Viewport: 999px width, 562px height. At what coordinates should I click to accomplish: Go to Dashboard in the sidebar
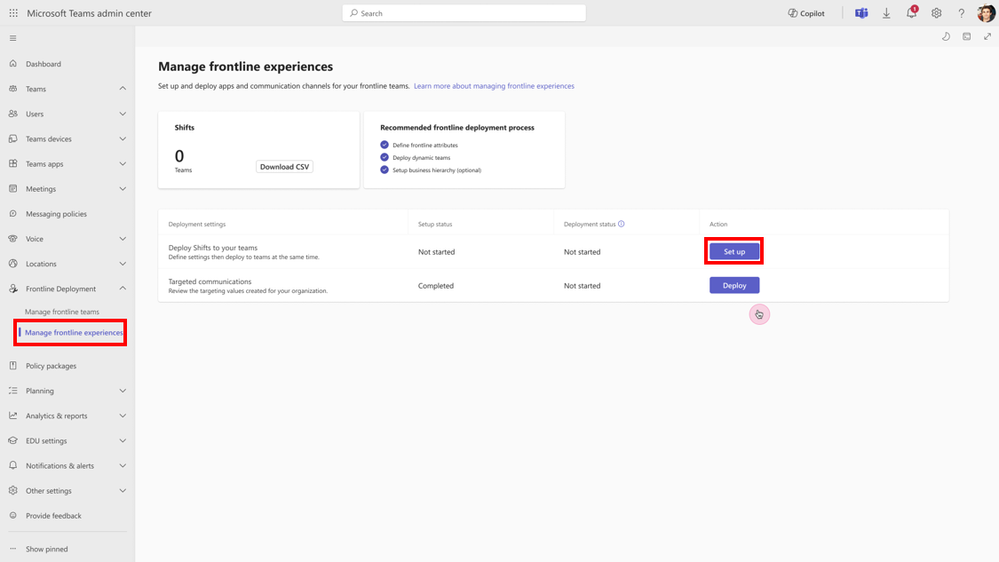point(43,64)
